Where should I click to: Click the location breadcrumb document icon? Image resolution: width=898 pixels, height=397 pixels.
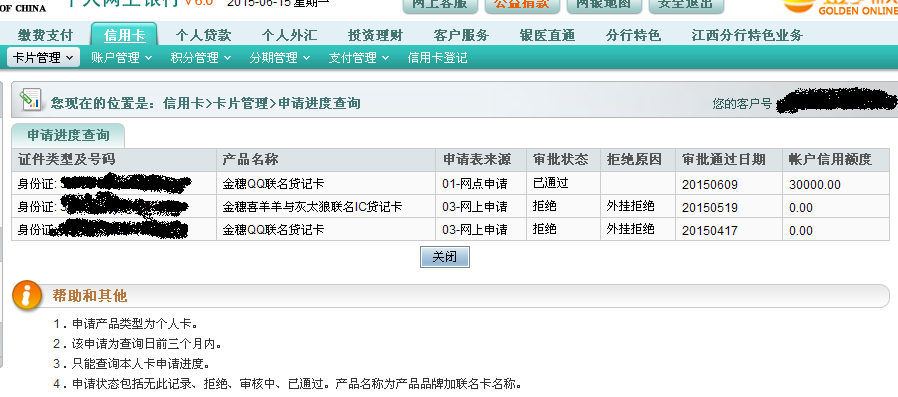click(x=30, y=100)
